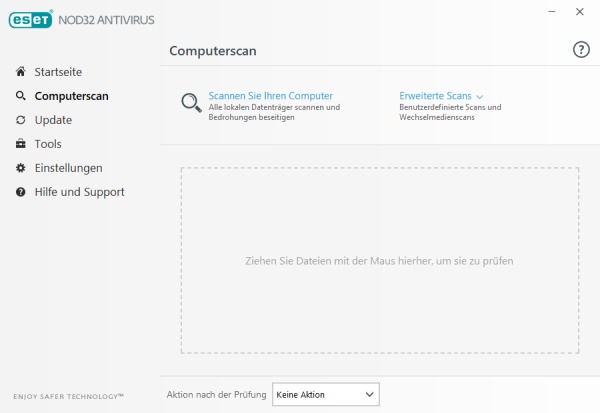Expand the Erweiterte Scans chevron
600x413 pixels.
pyautogui.click(x=479, y=97)
